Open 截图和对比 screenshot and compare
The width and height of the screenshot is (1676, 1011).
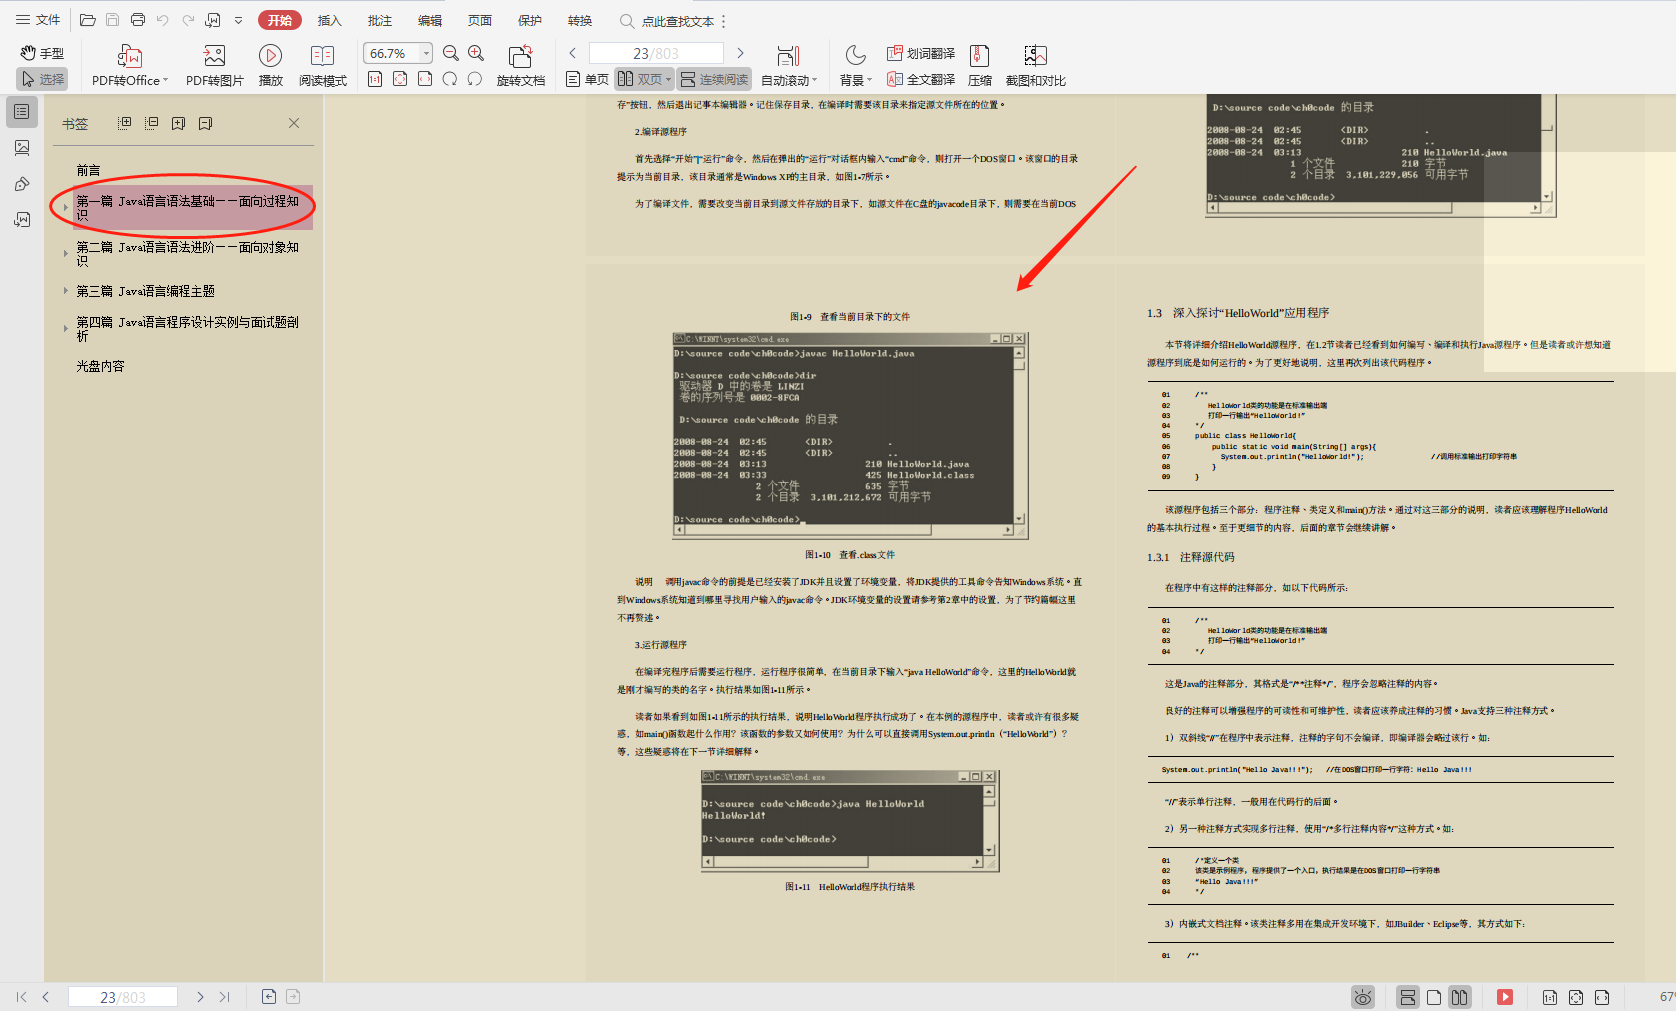click(1035, 66)
